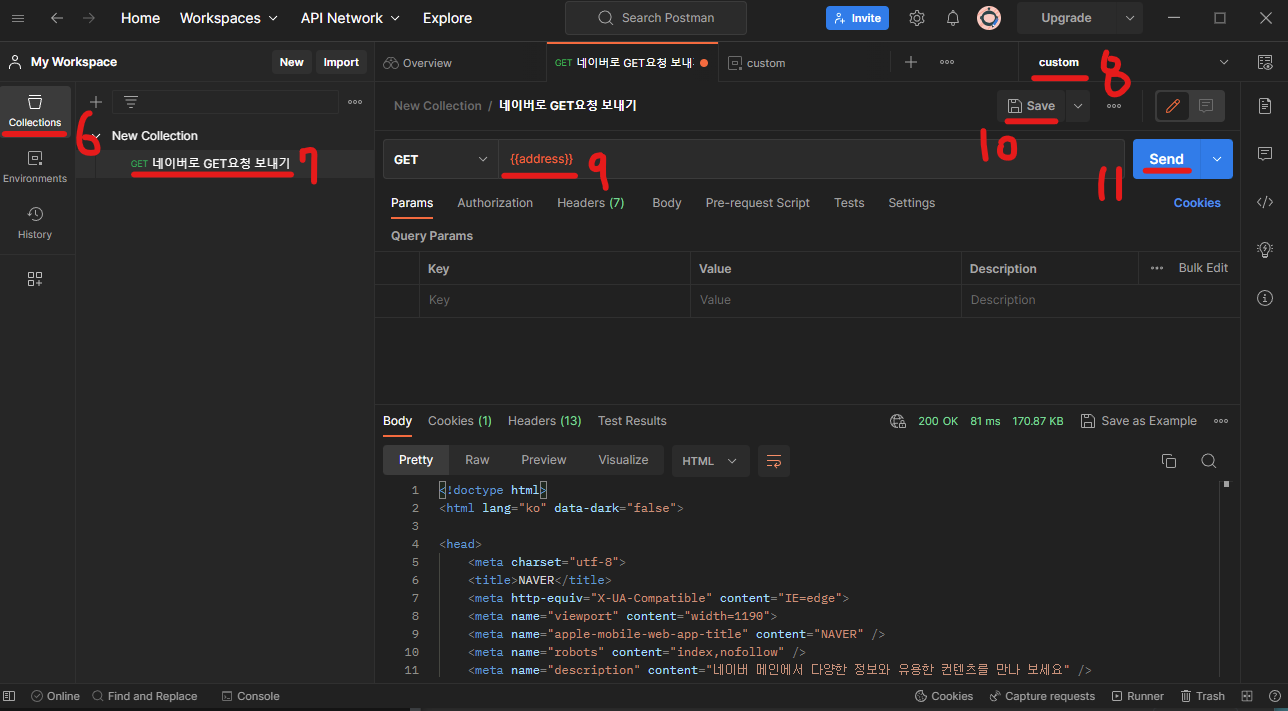1288x711 pixels.
Task: Go back with the left arrow
Action: [57, 18]
